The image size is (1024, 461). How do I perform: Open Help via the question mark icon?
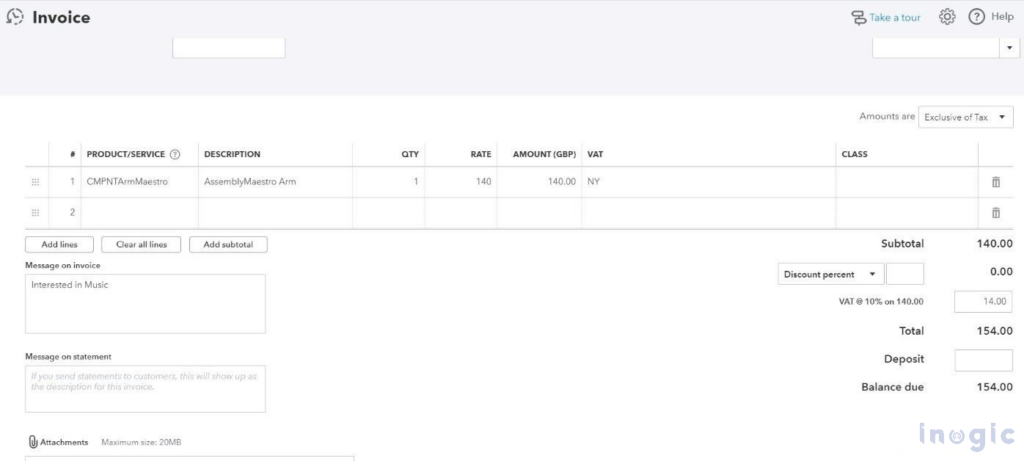(976, 17)
